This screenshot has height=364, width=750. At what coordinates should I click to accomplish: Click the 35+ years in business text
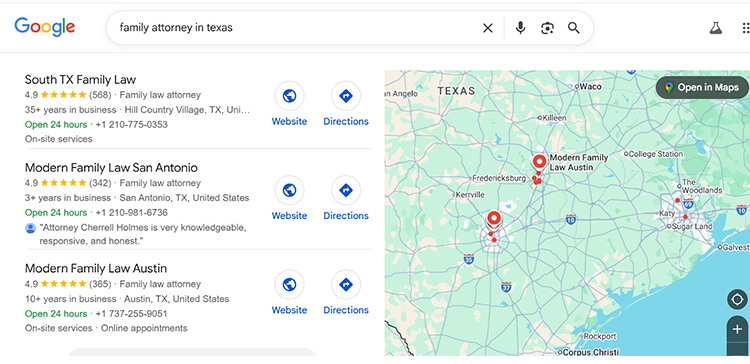tap(70, 110)
